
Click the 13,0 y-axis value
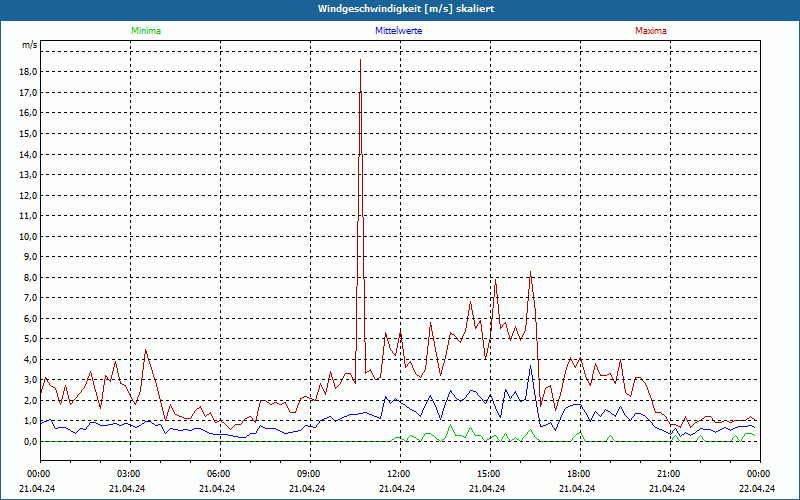(x=28, y=174)
